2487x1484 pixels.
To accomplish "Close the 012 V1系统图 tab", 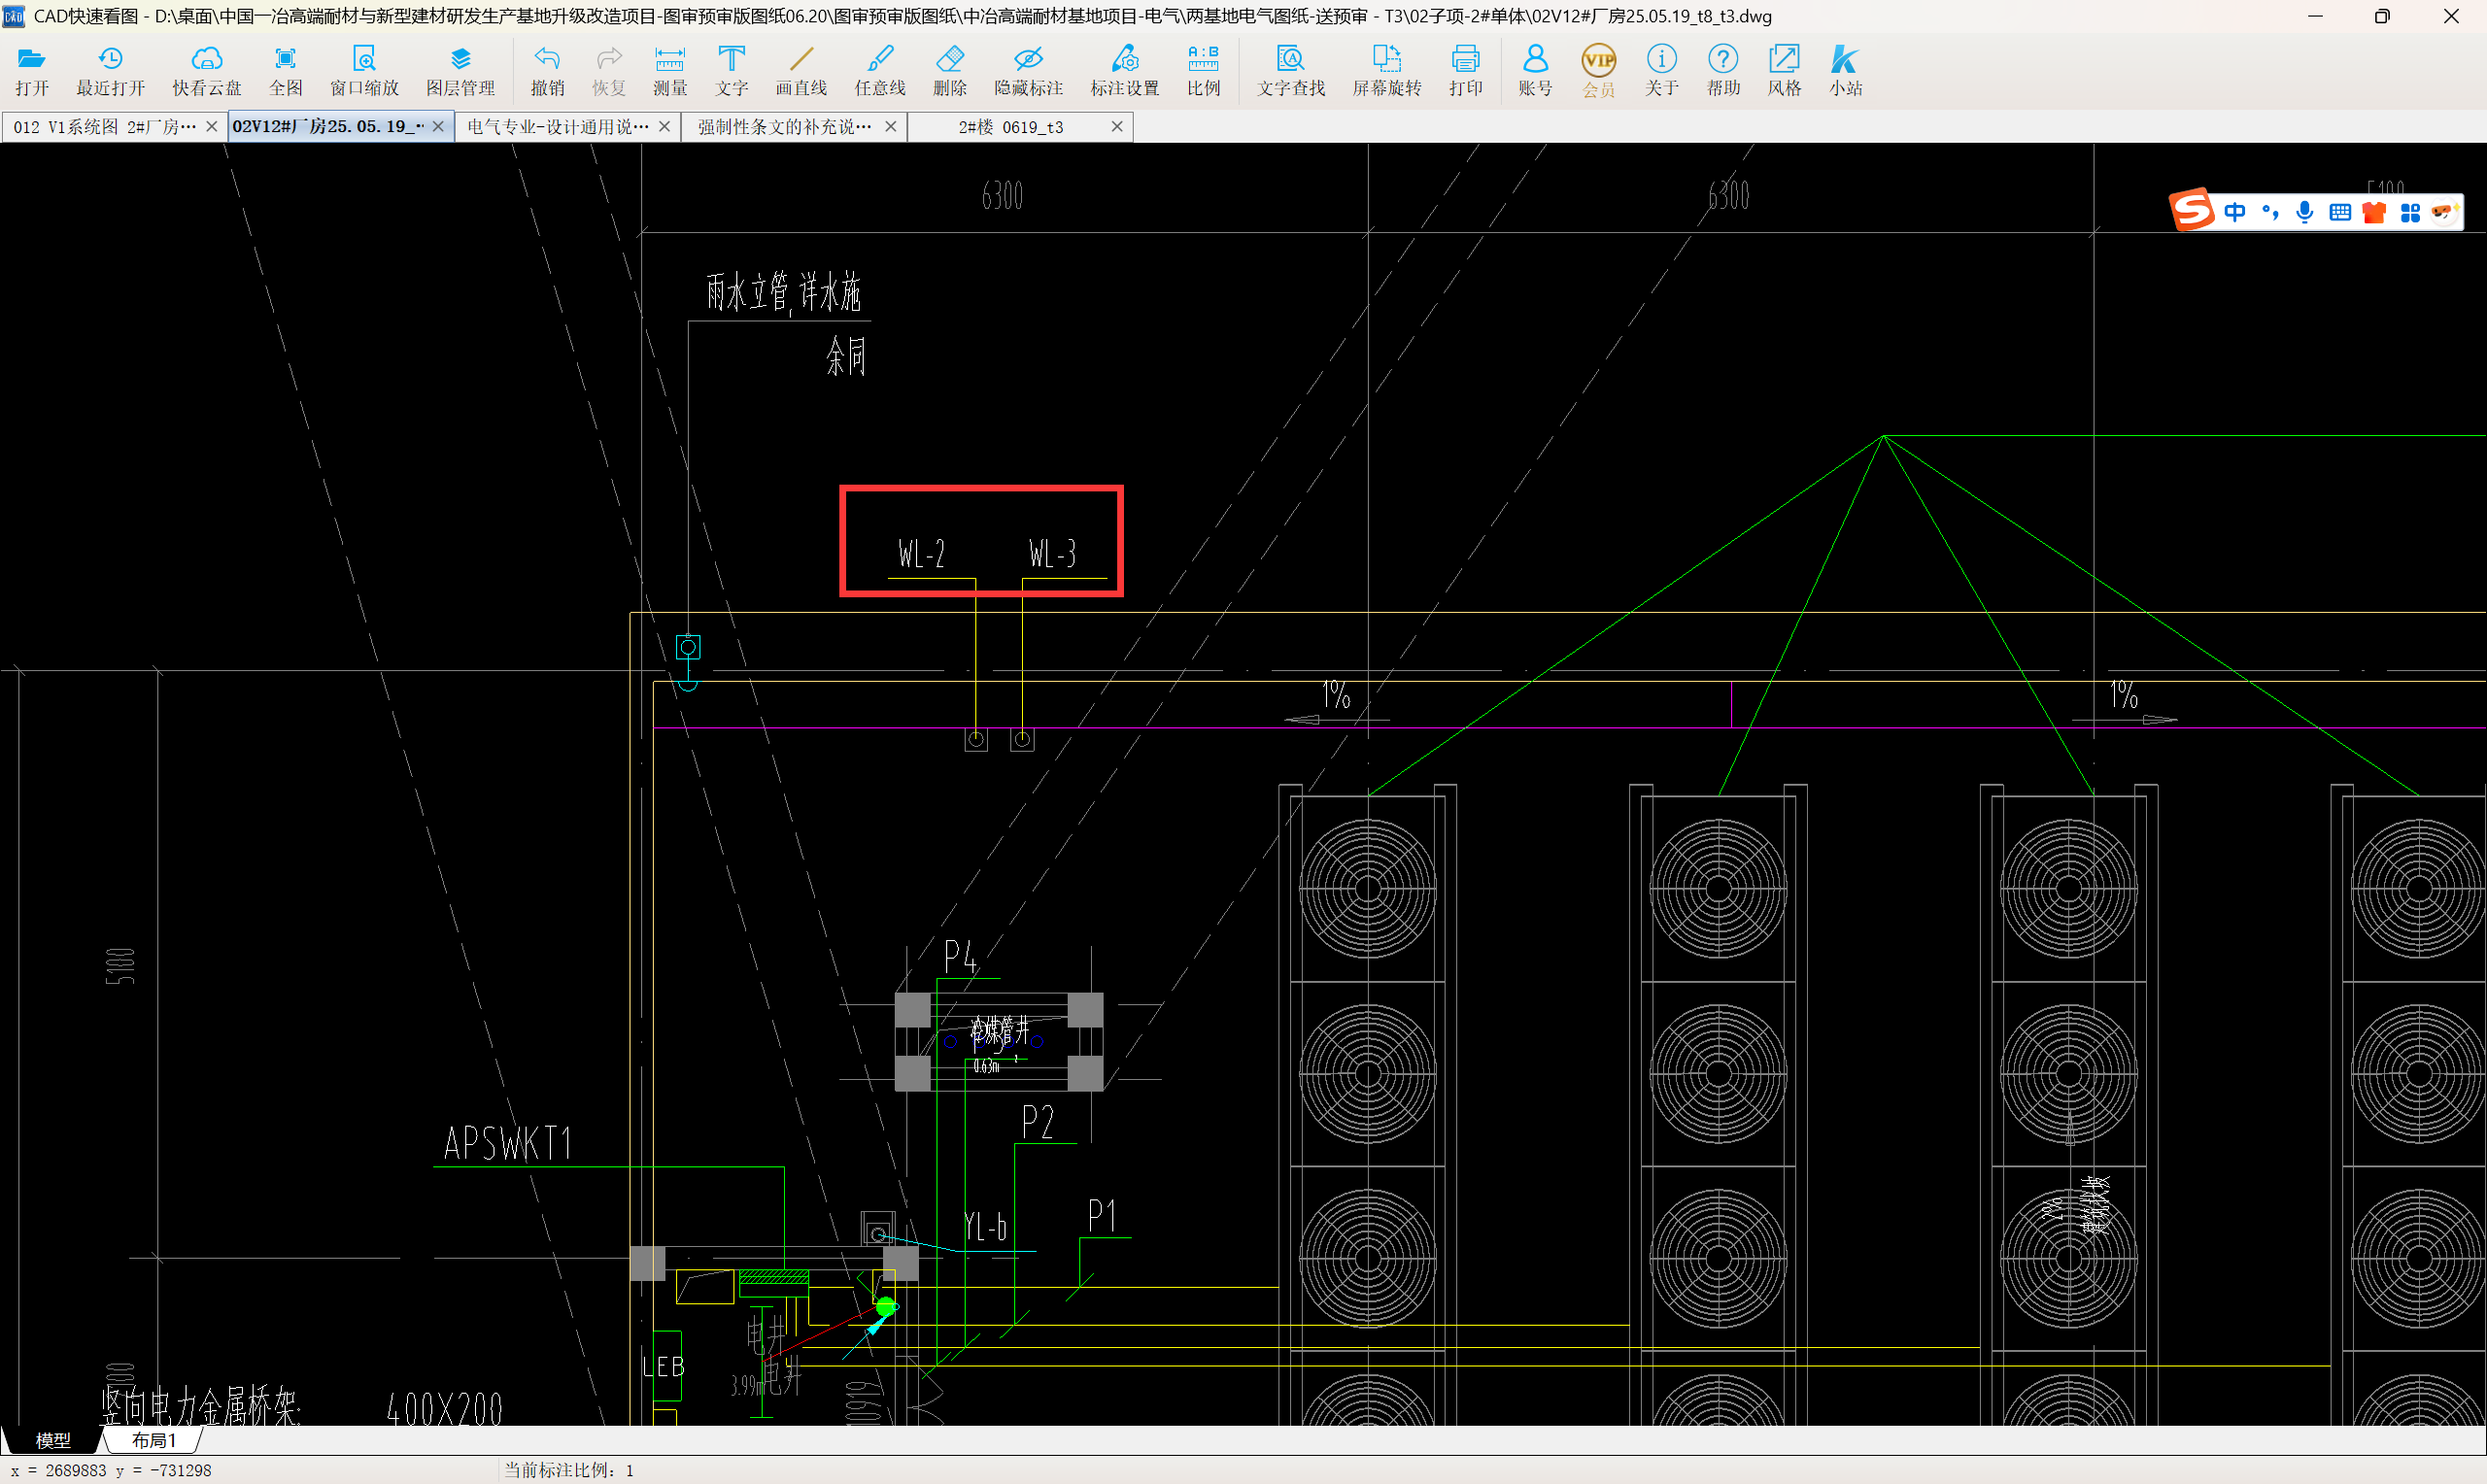I will click(x=211, y=127).
